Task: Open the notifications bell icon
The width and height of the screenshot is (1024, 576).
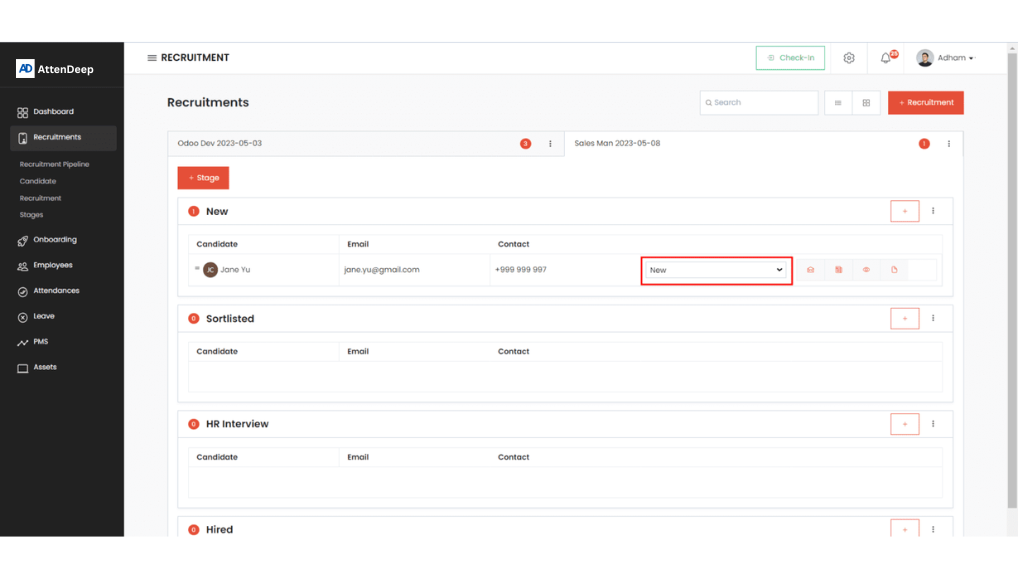Action: coord(886,58)
